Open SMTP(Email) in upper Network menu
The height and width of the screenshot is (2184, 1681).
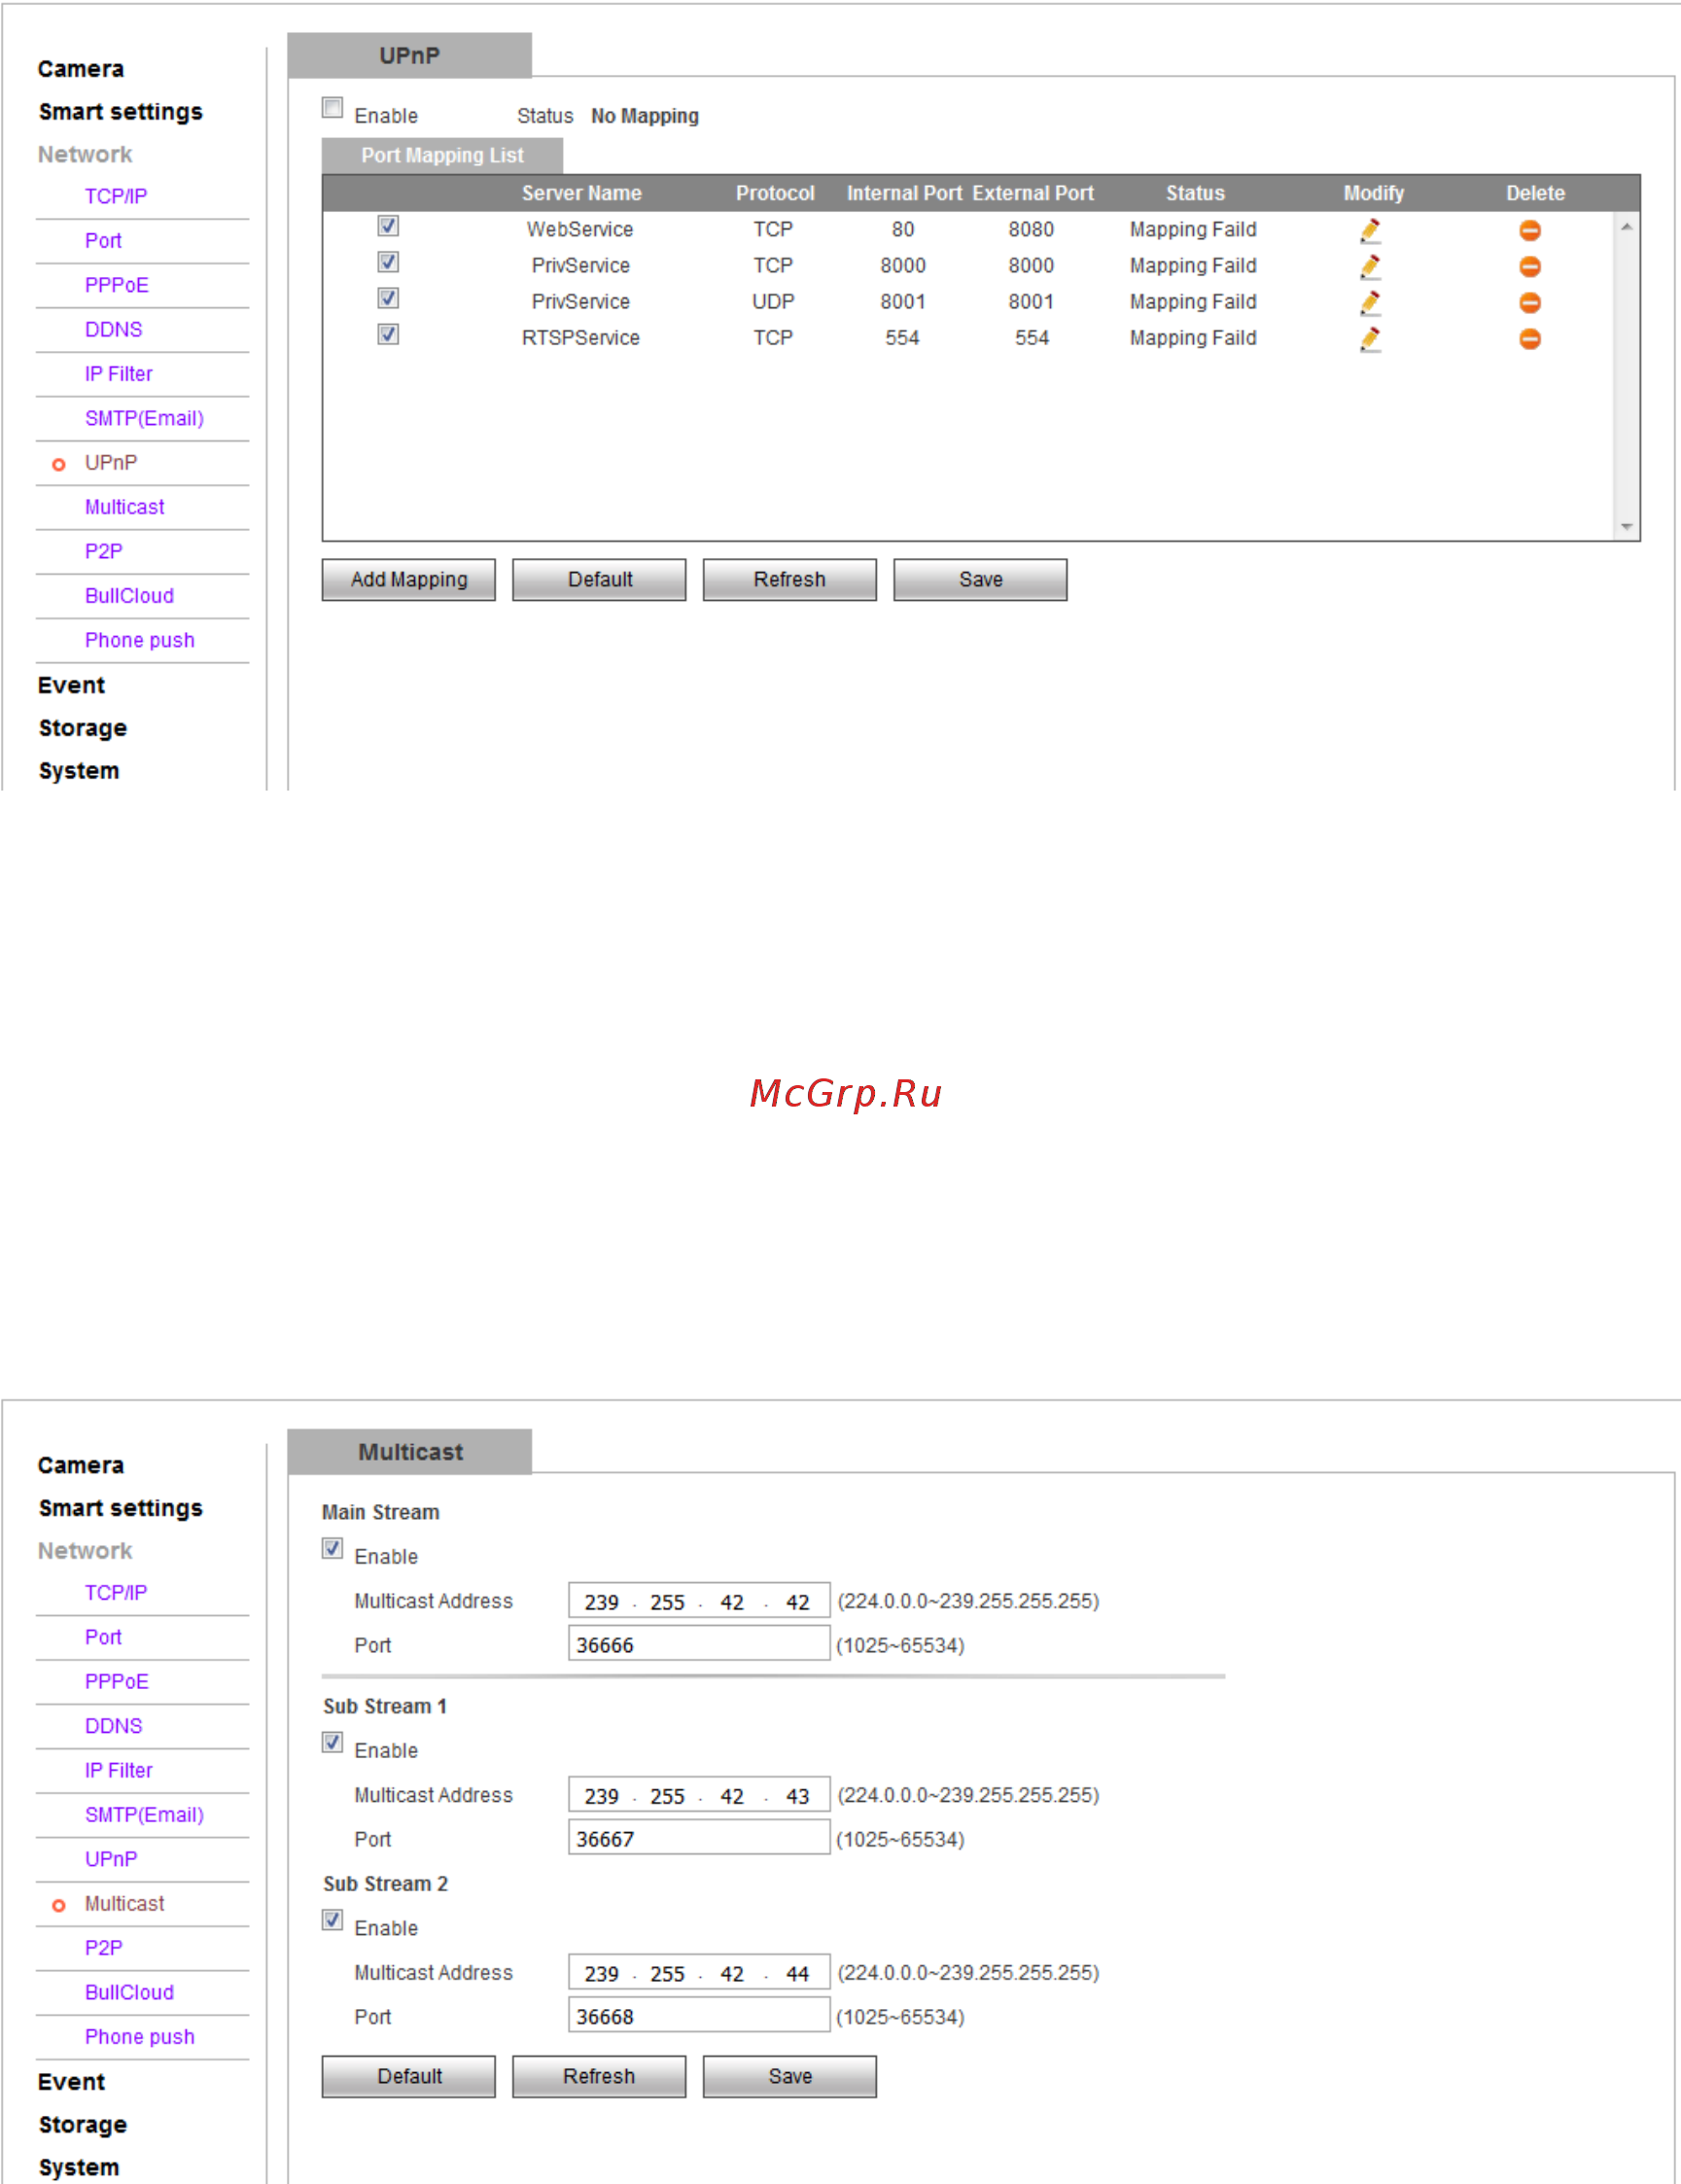click(x=144, y=419)
